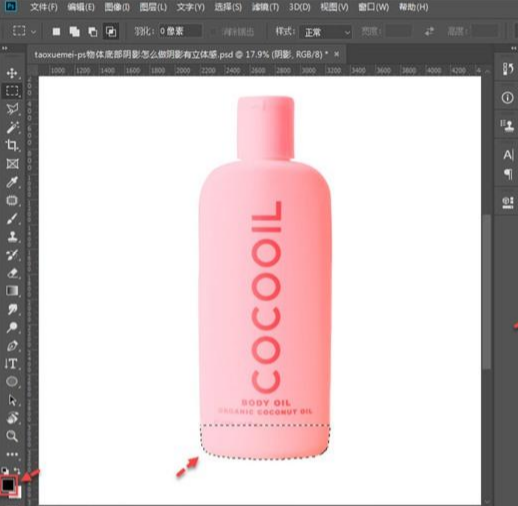Choose Add to Selection mode

pyautogui.click(x=74, y=32)
